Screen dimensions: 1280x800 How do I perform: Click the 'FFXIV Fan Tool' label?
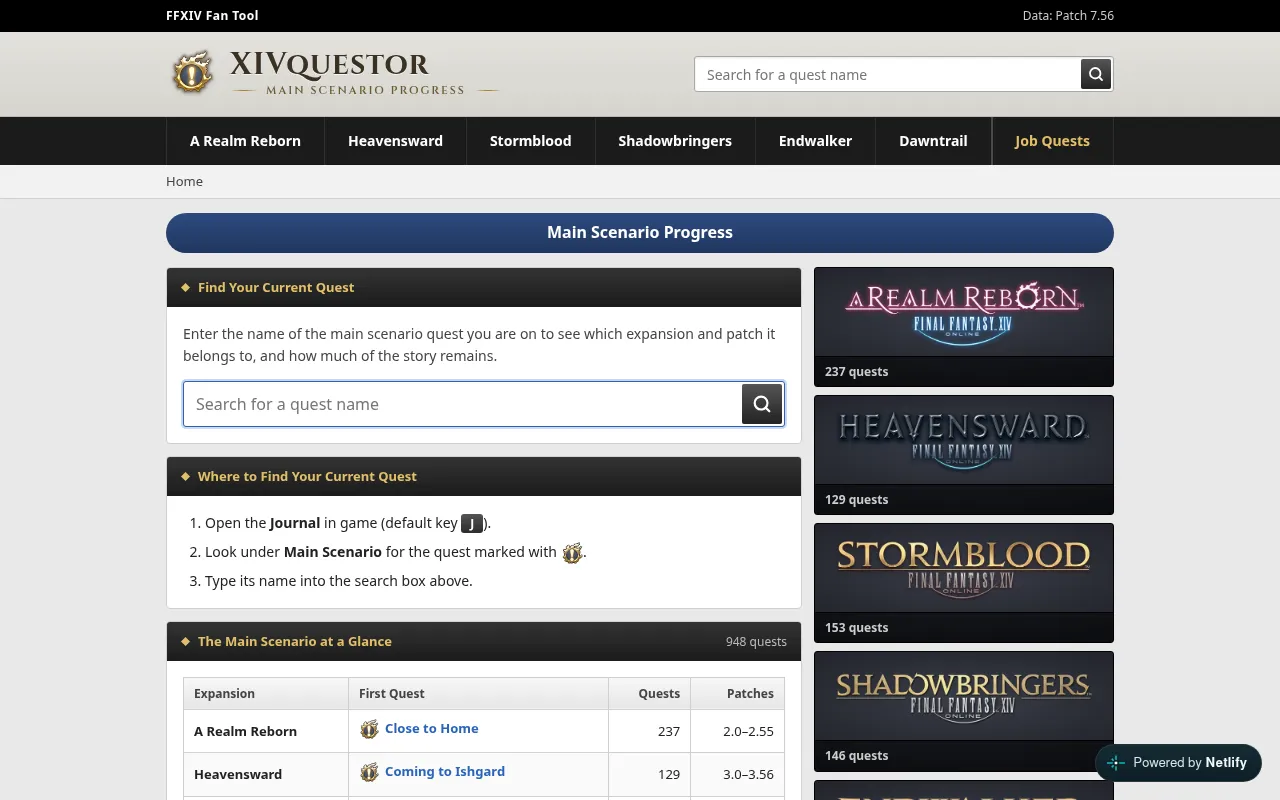212,16
